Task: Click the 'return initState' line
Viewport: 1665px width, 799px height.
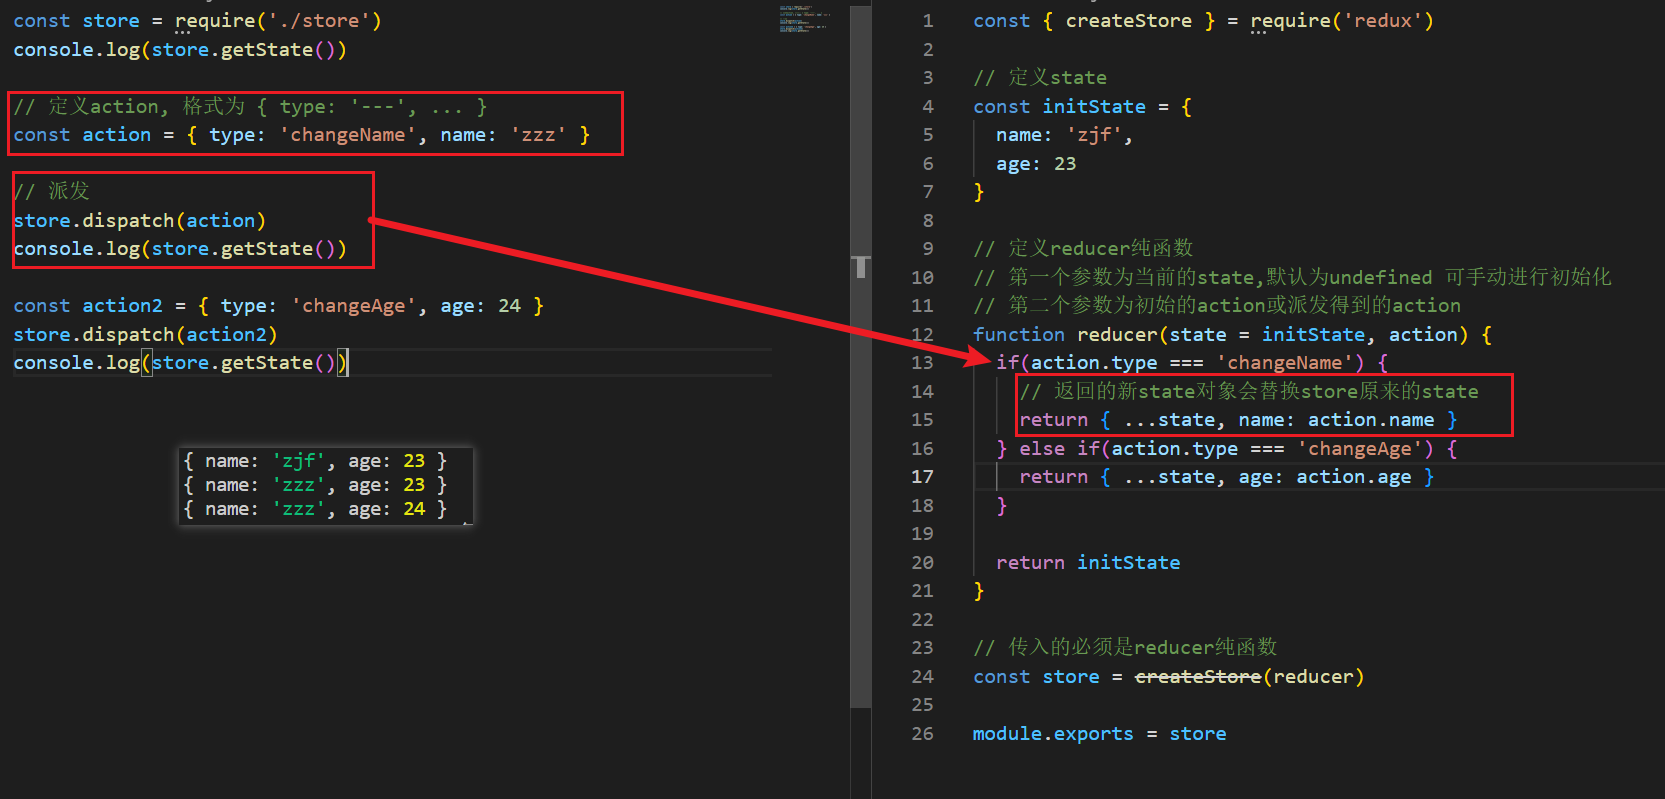Action: 1088,563
